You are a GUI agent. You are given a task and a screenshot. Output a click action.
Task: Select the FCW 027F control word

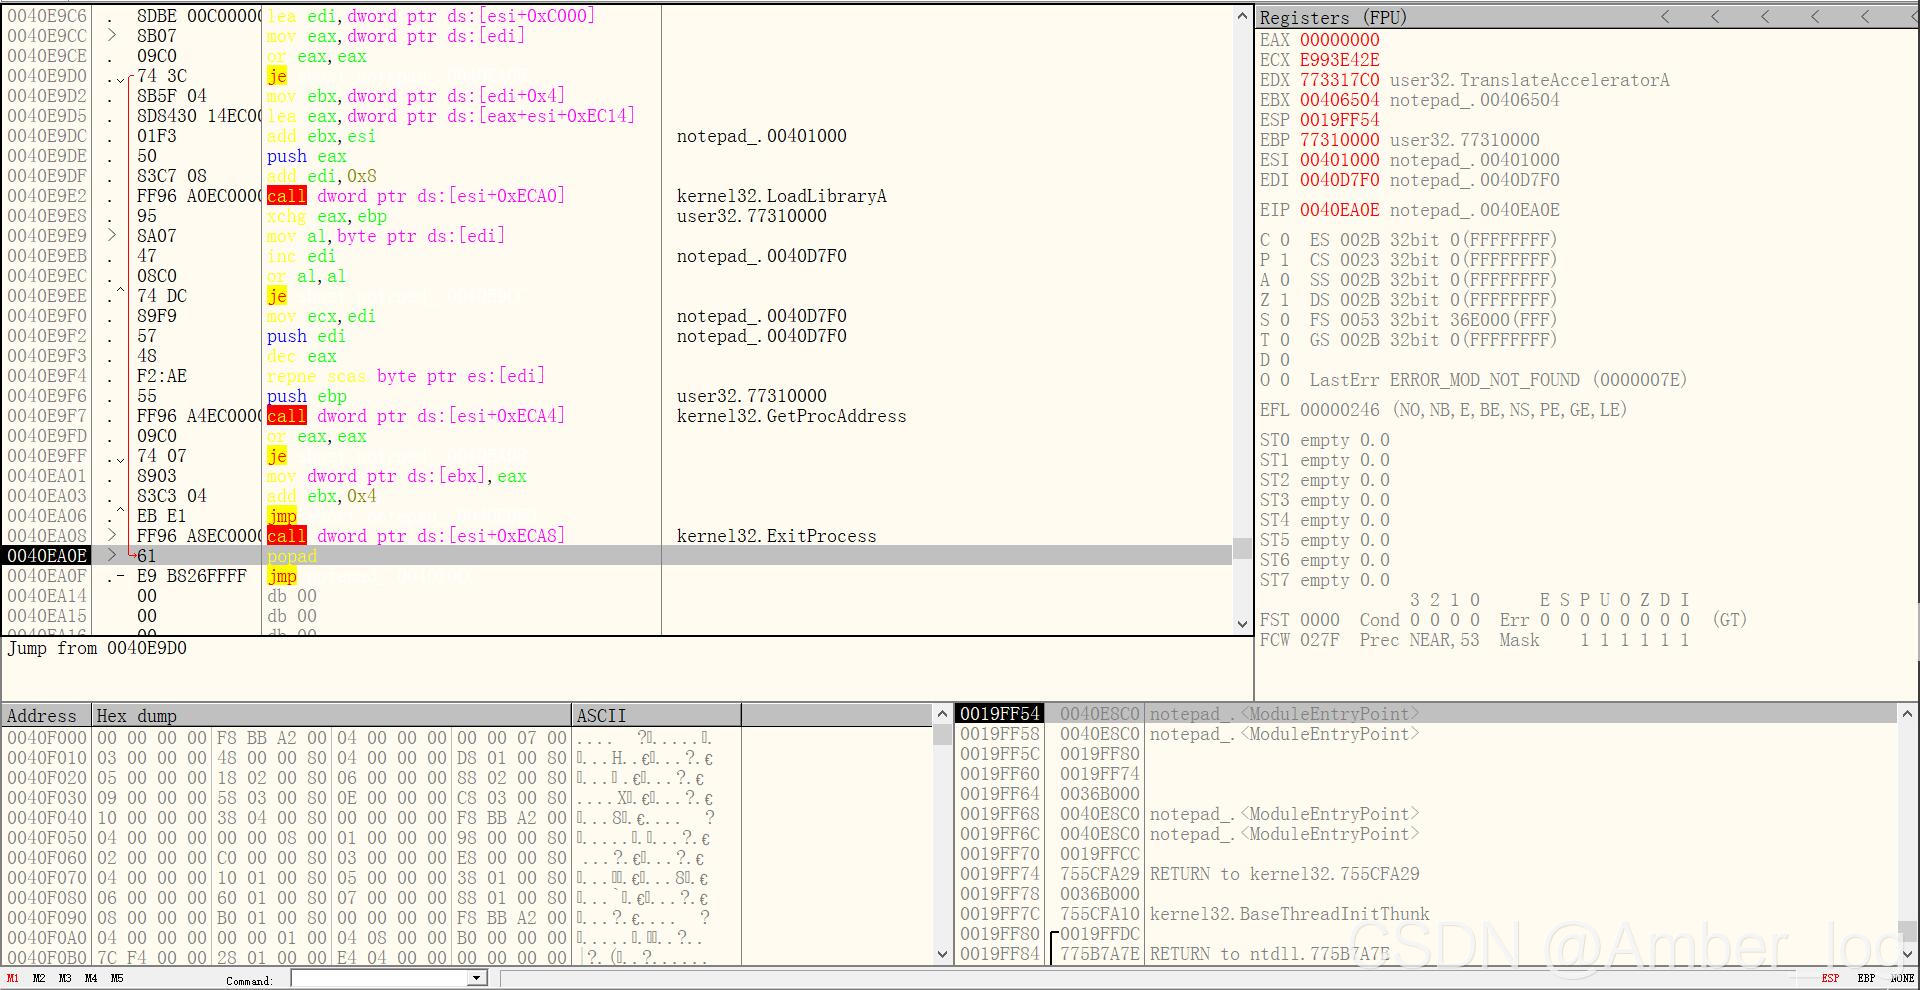[x=1299, y=640]
